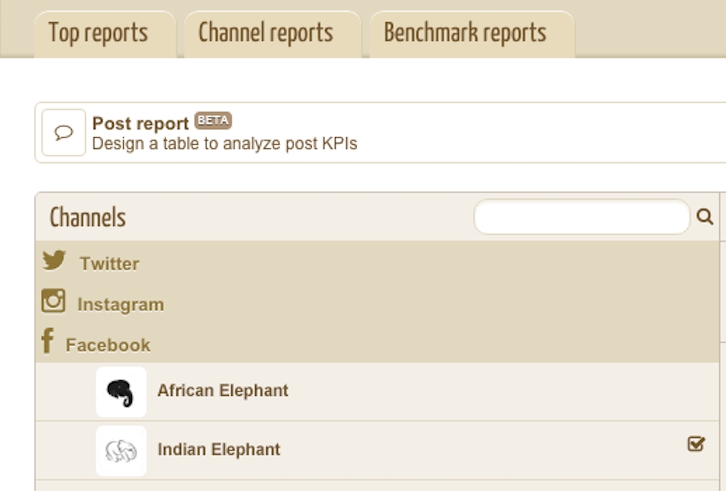The image size is (726, 491).
Task: Open the Post report link
Action: (x=140, y=123)
